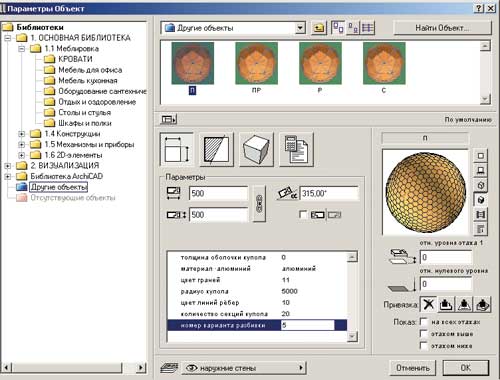This screenshot has height=380, width=500.
Task: Switch to large icons view mode
Action: (x=338, y=28)
